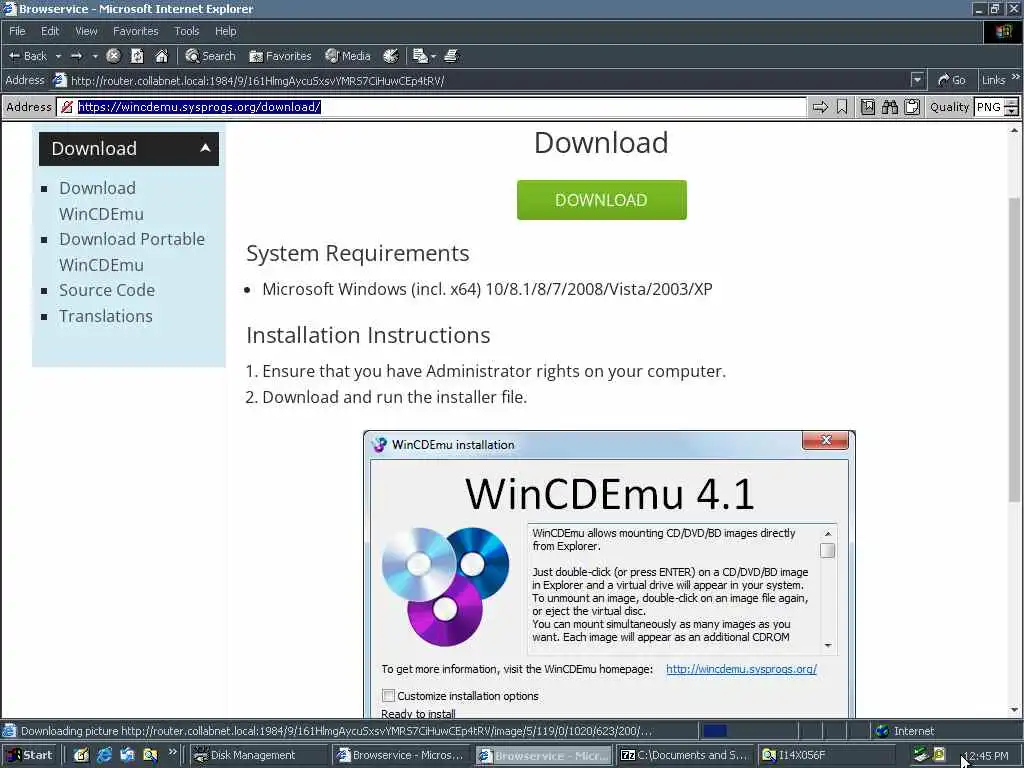Click the Mail toolbar icon
The image size is (1024, 768).
click(x=420, y=56)
